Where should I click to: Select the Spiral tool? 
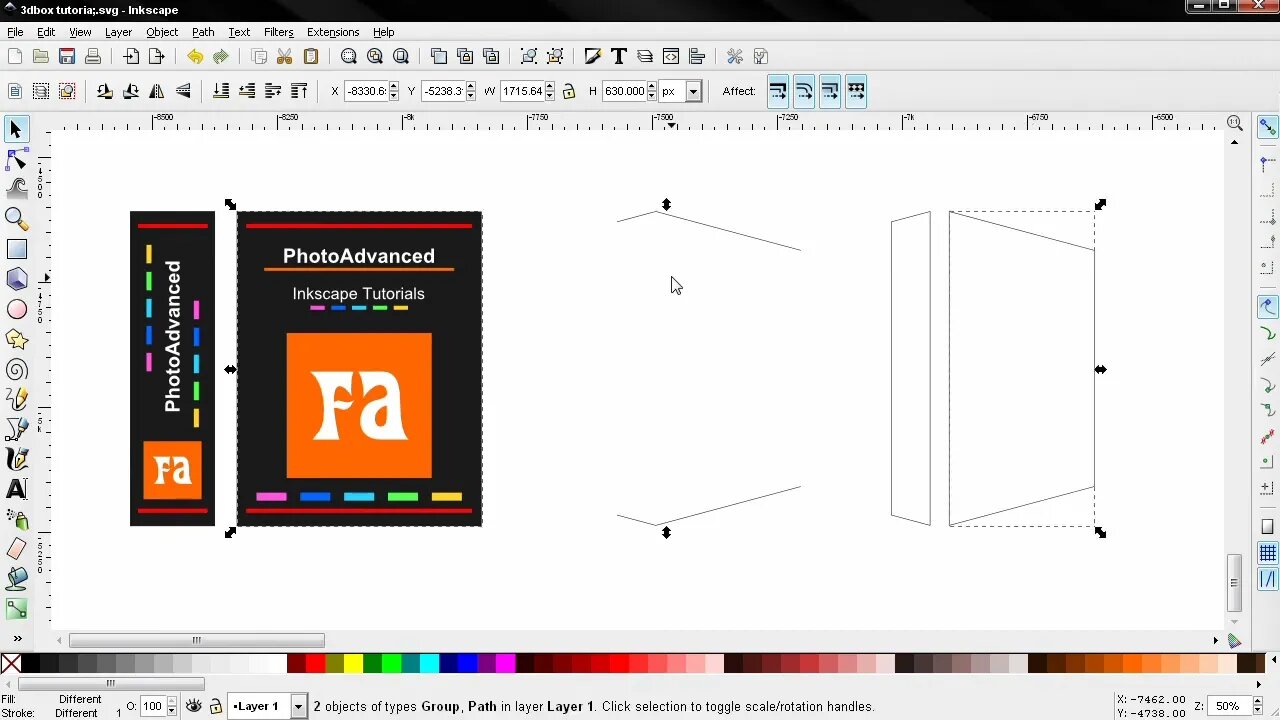click(16, 370)
